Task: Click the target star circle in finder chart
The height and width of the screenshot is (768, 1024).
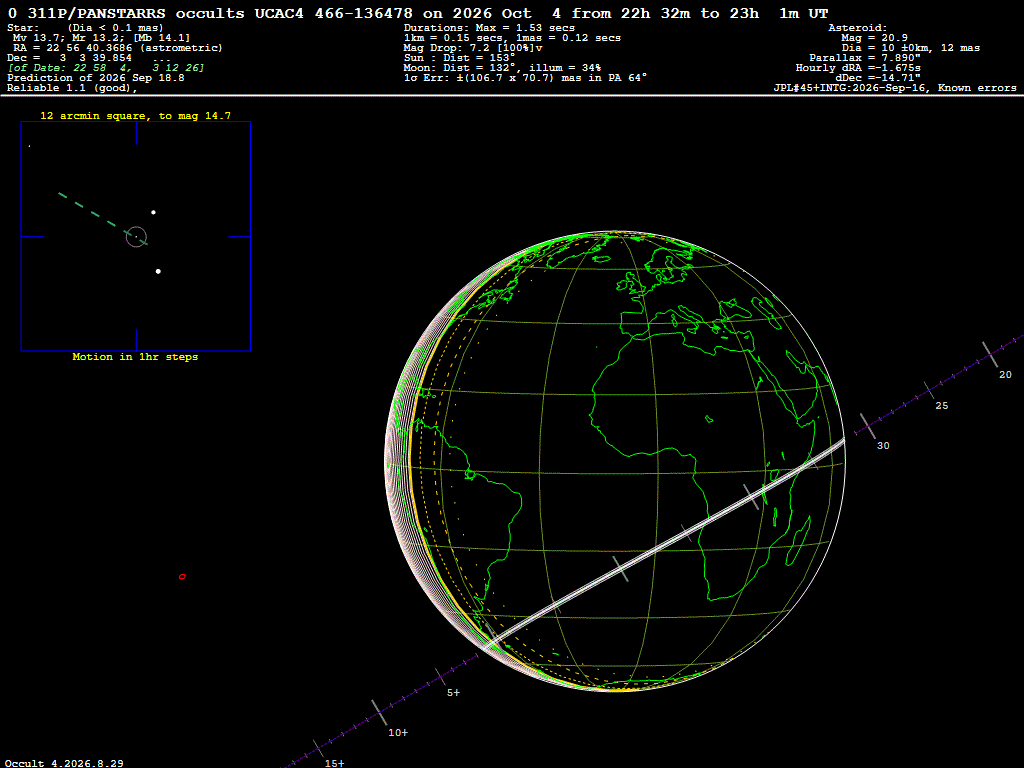Action: pyautogui.click(x=136, y=236)
